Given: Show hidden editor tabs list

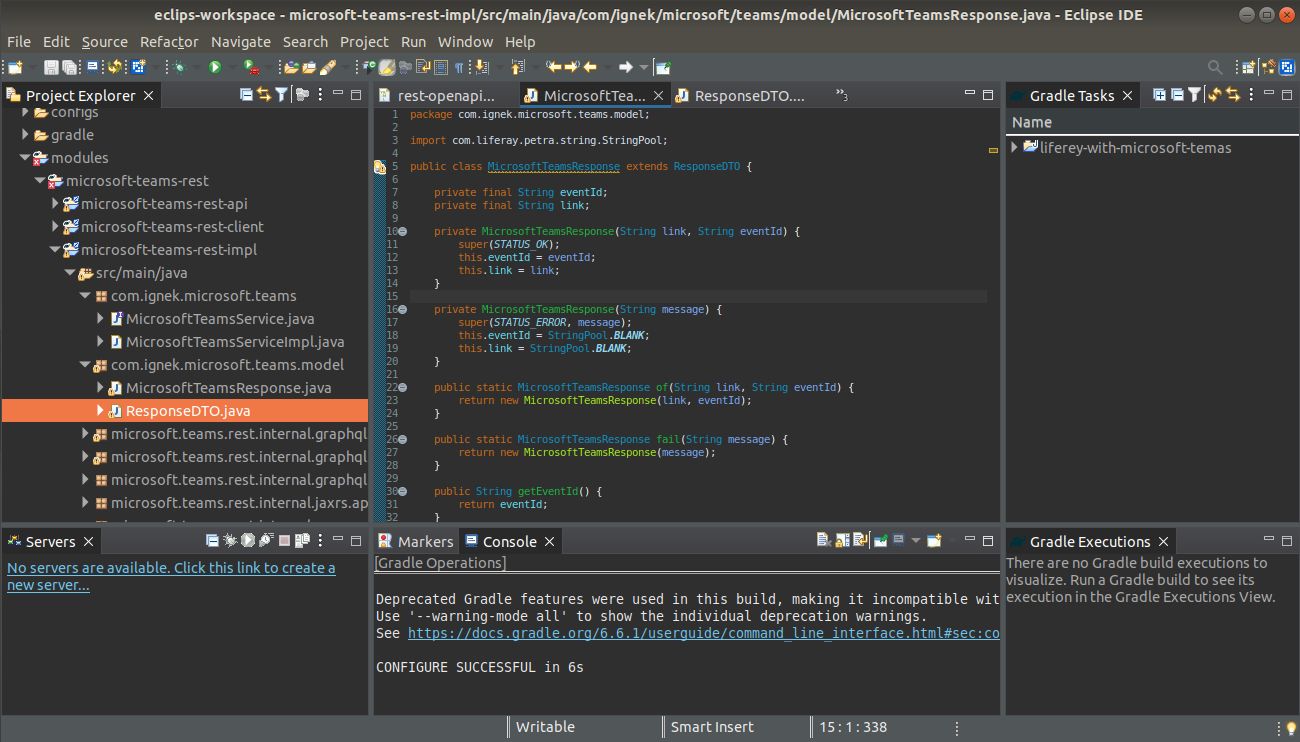Looking at the screenshot, I should (841, 95).
